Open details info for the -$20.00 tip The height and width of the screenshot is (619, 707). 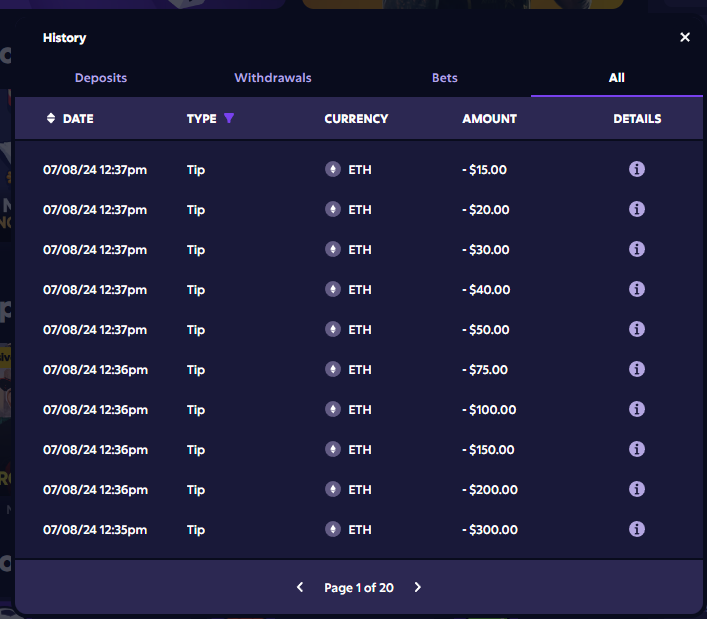coord(637,210)
